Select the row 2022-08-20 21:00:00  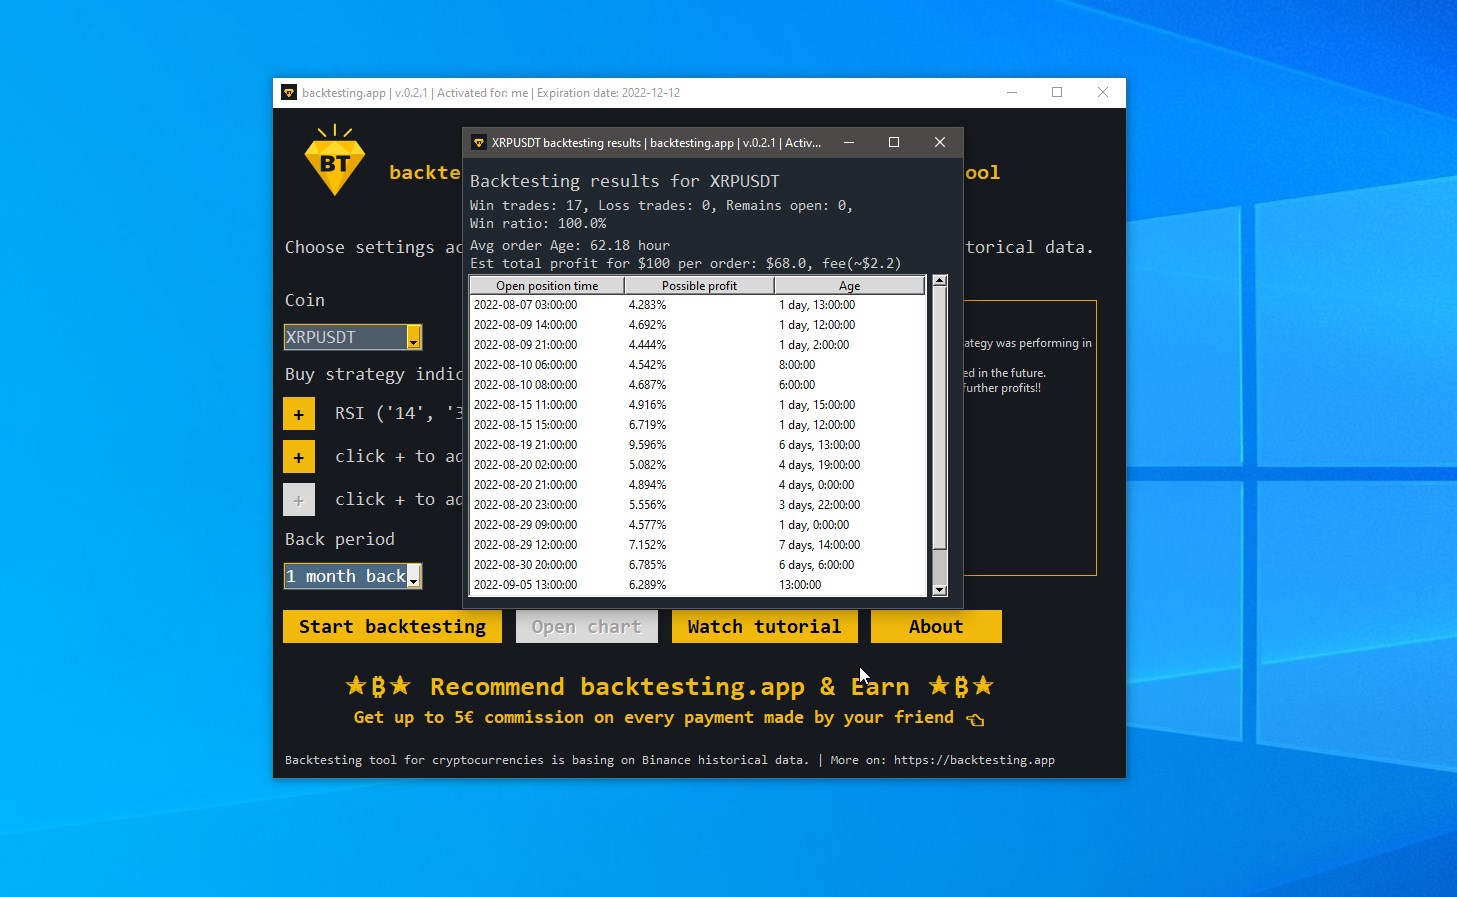point(698,485)
